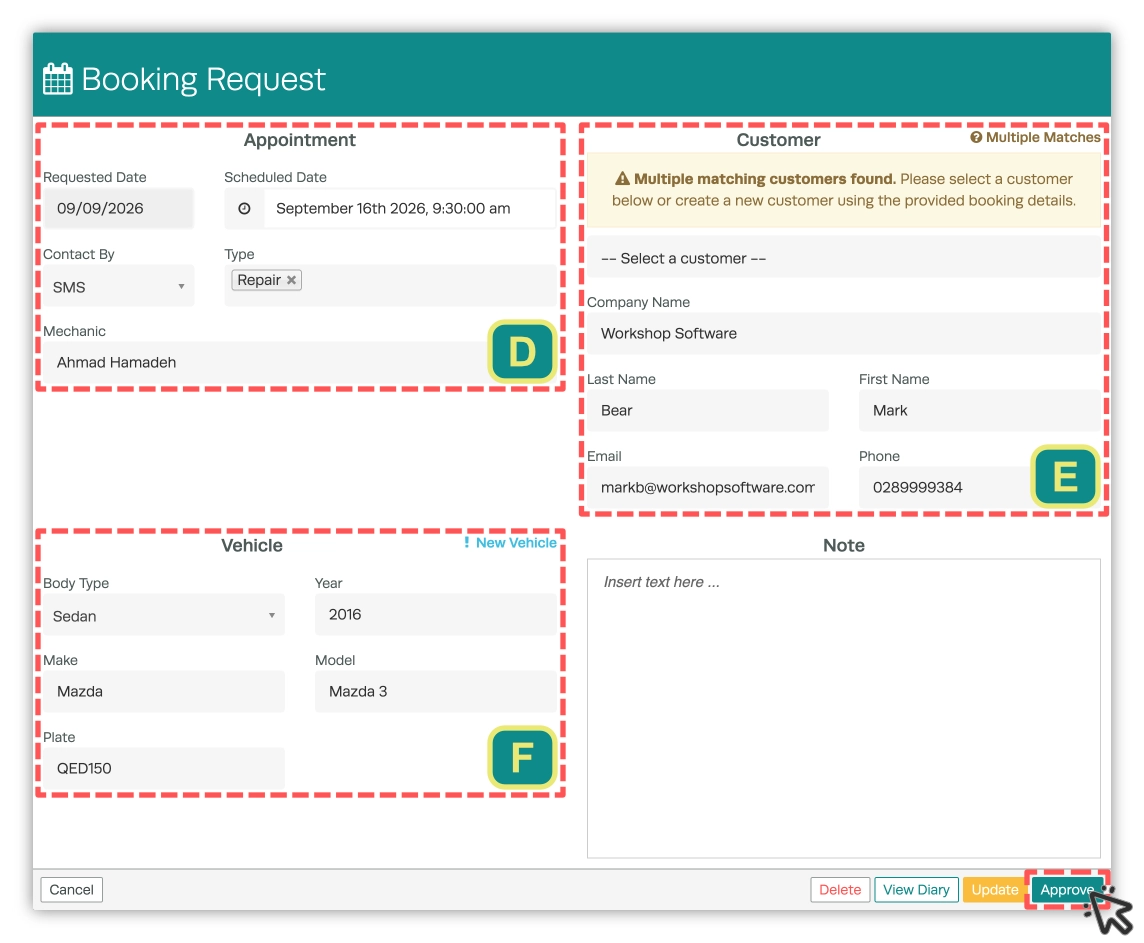This screenshot has width=1144, height=943.
Task: Click the First Name field Mark
Action: [979, 411]
